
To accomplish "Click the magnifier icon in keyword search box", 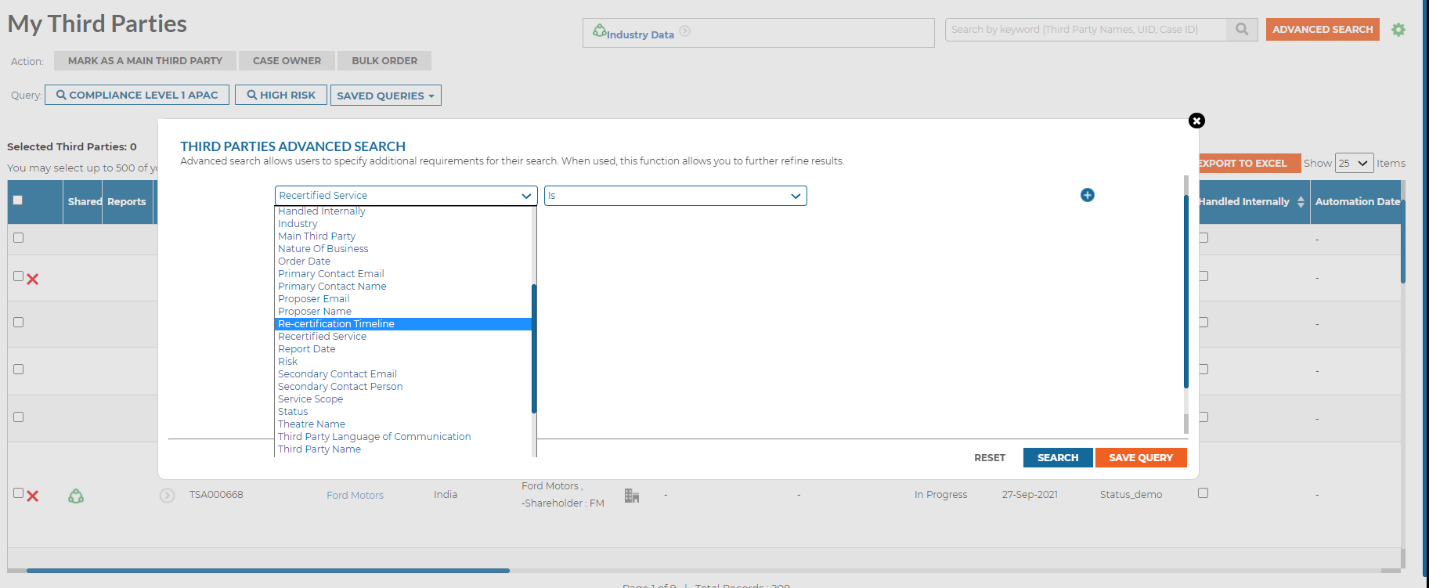I will 1241,29.
